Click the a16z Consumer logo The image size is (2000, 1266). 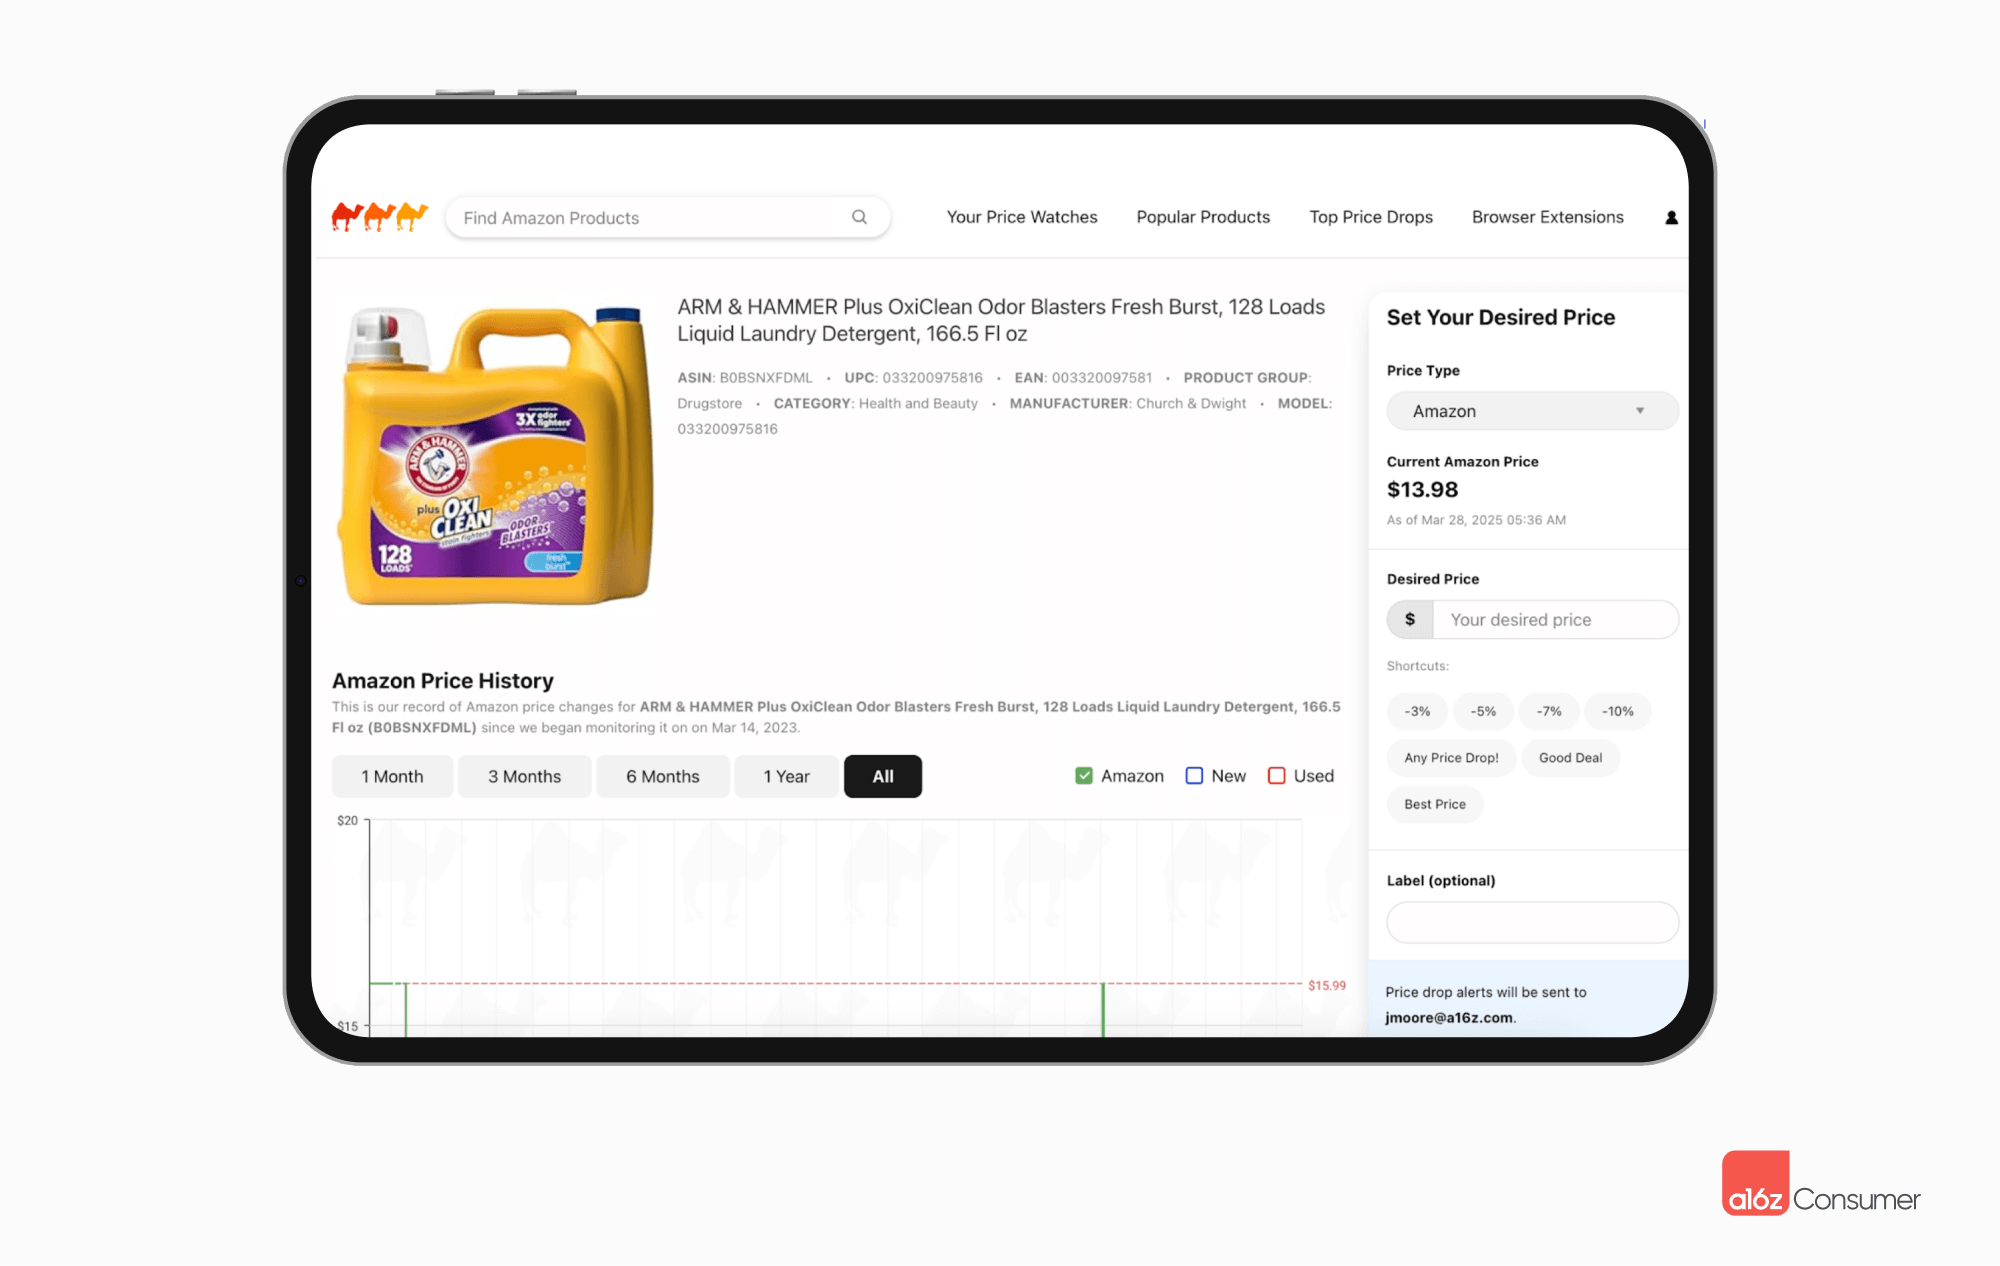pos(1821,1185)
